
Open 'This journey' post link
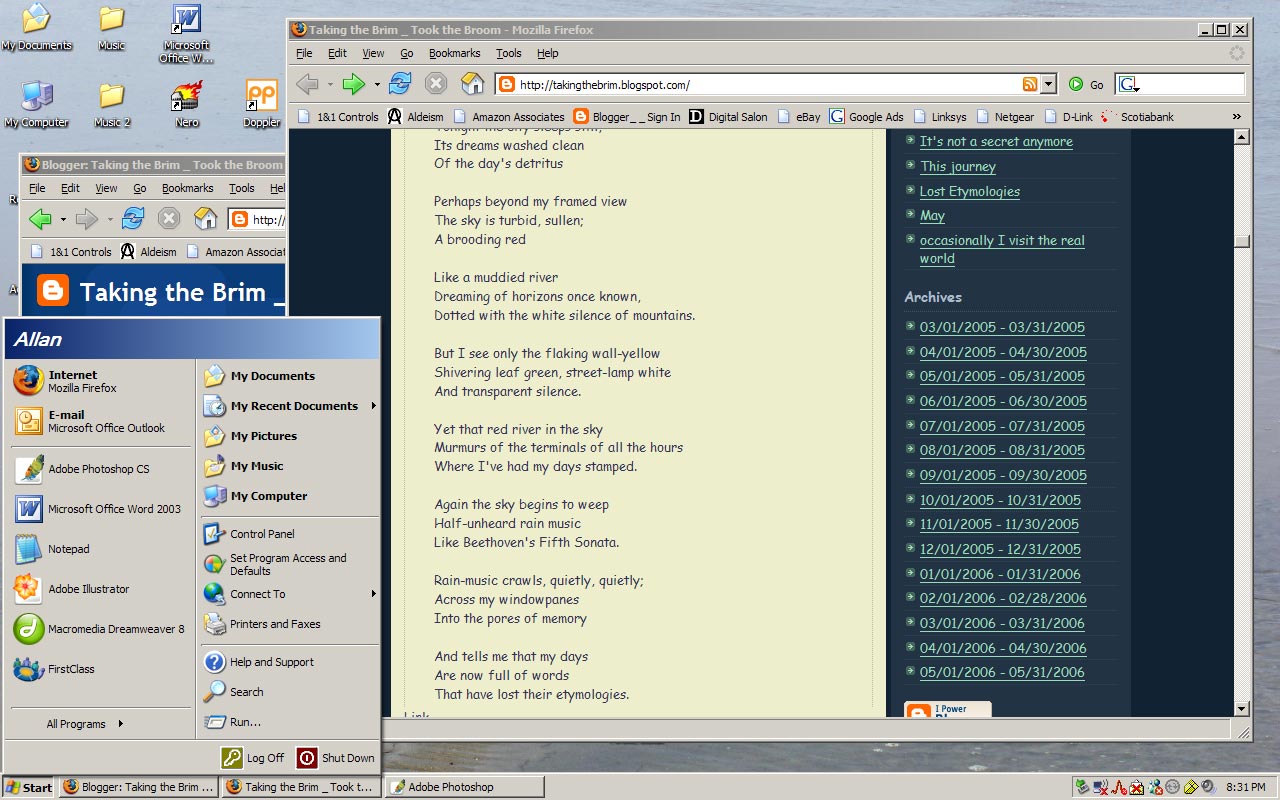[x=958, y=167]
